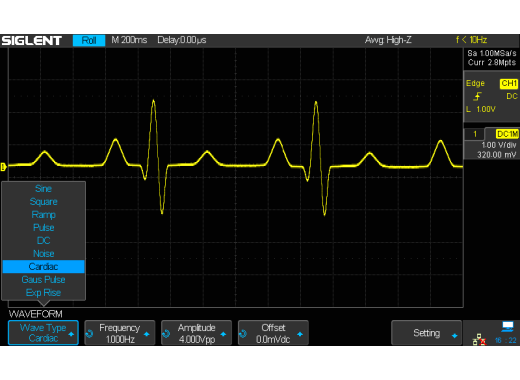Click the f < 10Hz frequency counter
520x380 pixels.
click(471, 40)
